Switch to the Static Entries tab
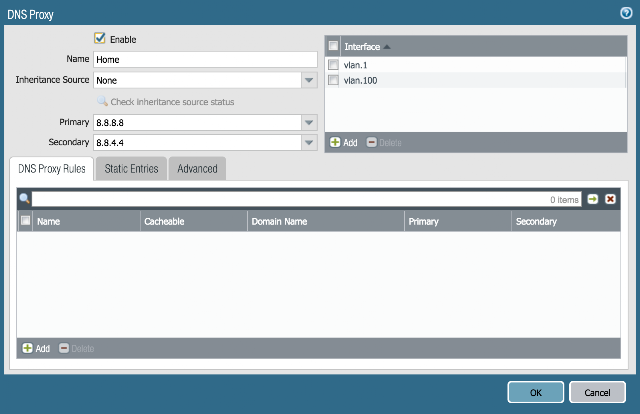This screenshot has height=414, width=640. [x=131, y=169]
